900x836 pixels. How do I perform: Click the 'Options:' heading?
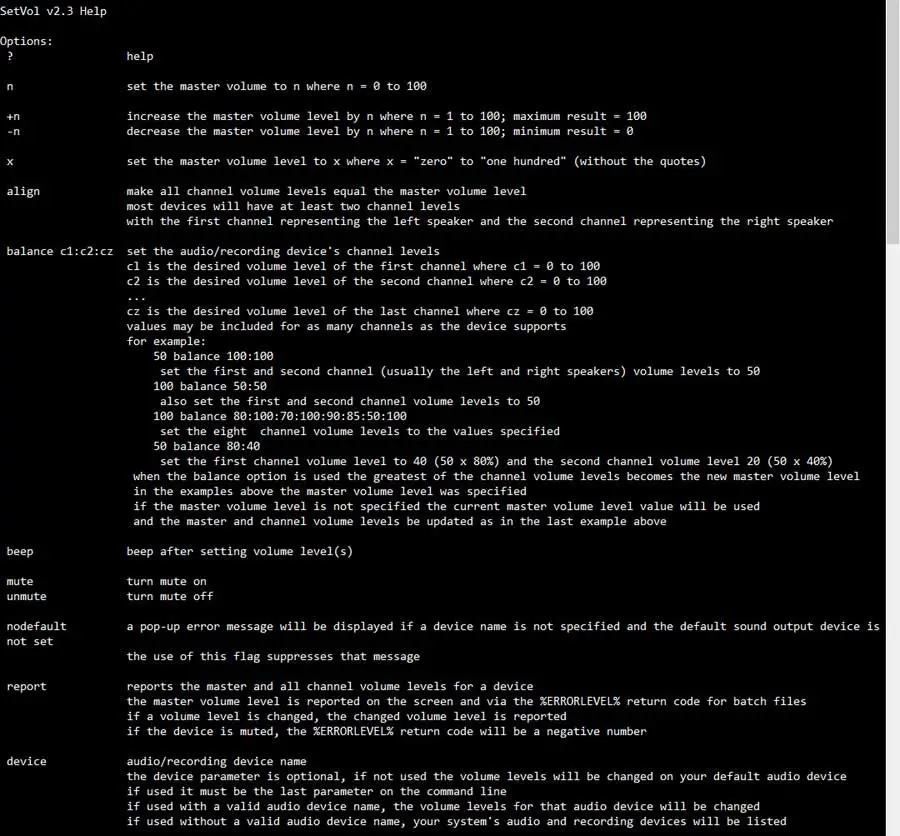[26, 41]
